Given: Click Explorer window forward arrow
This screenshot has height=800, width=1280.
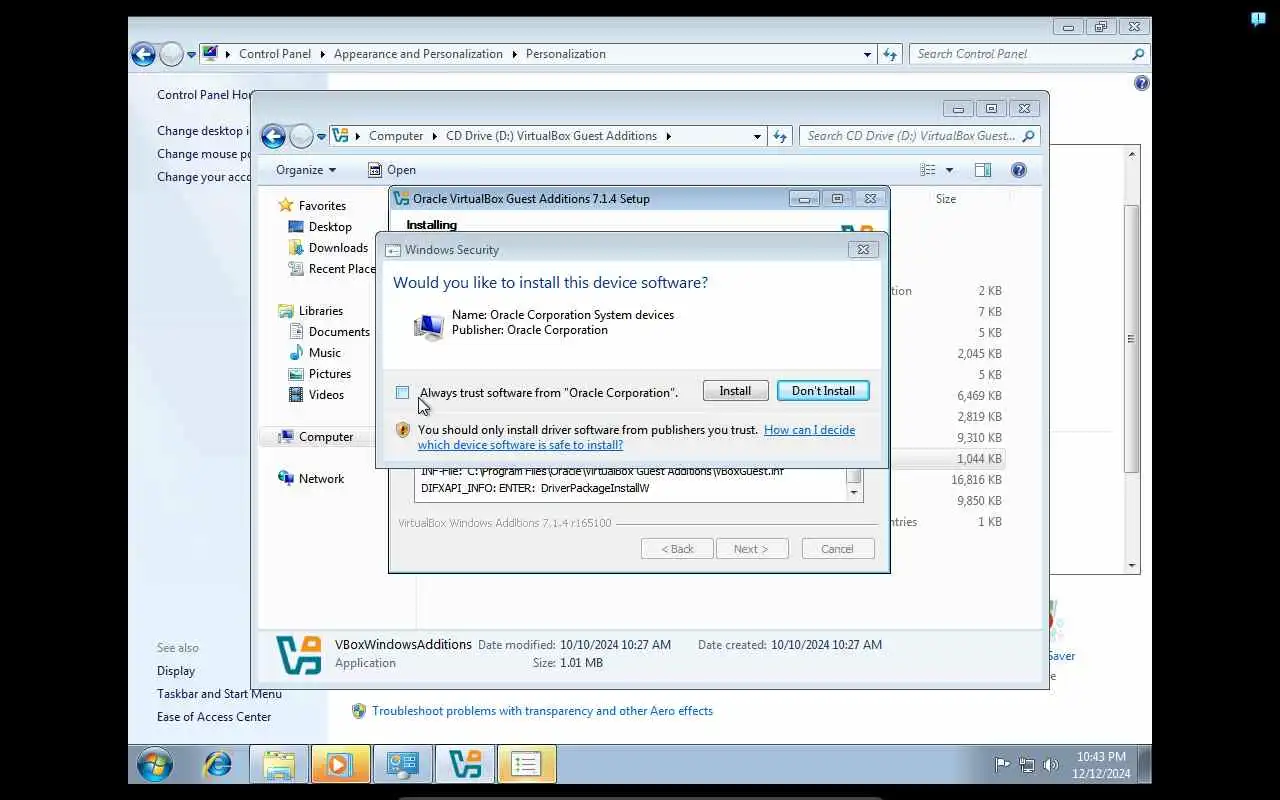Looking at the screenshot, I should [301, 136].
